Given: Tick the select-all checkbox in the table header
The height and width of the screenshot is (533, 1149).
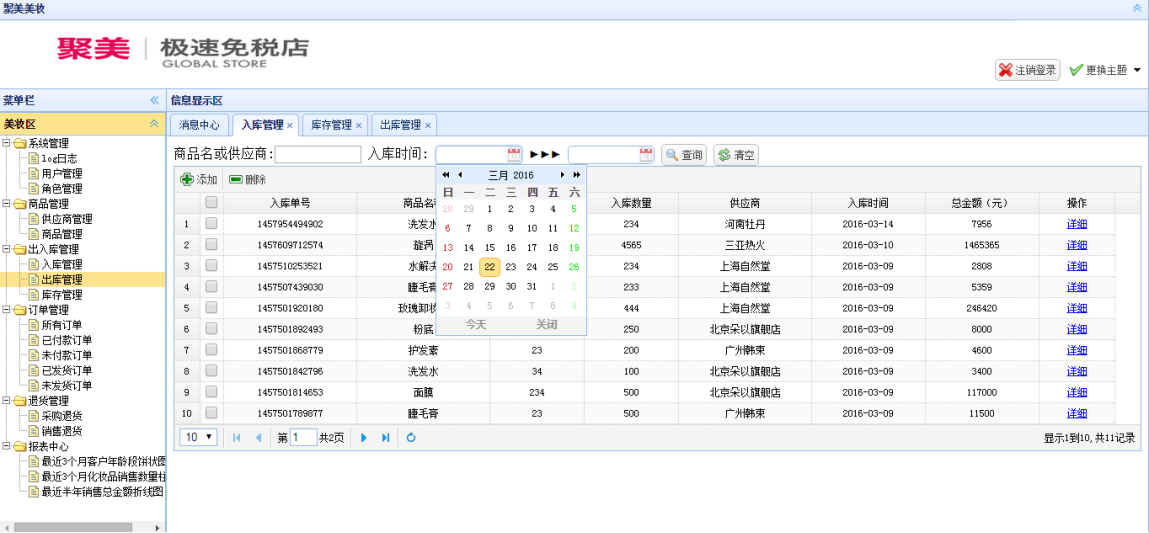Looking at the screenshot, I should pos(211,203).
